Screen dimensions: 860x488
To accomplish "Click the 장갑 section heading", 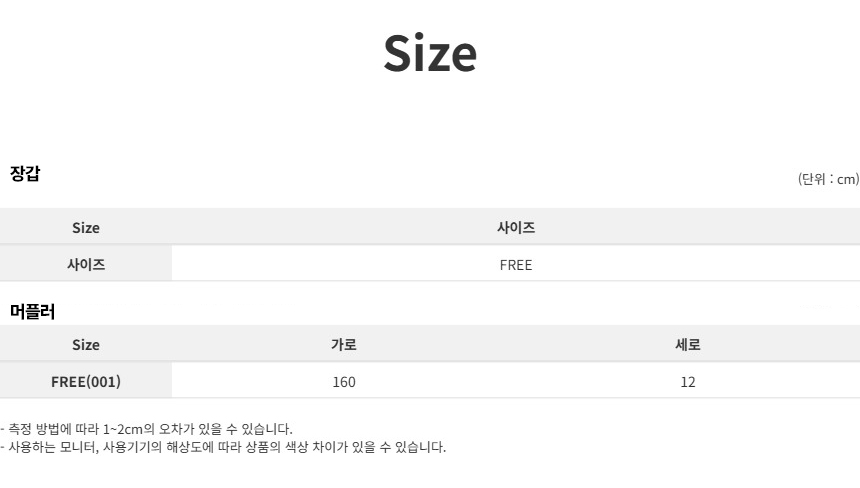I will tap(25, 173).
